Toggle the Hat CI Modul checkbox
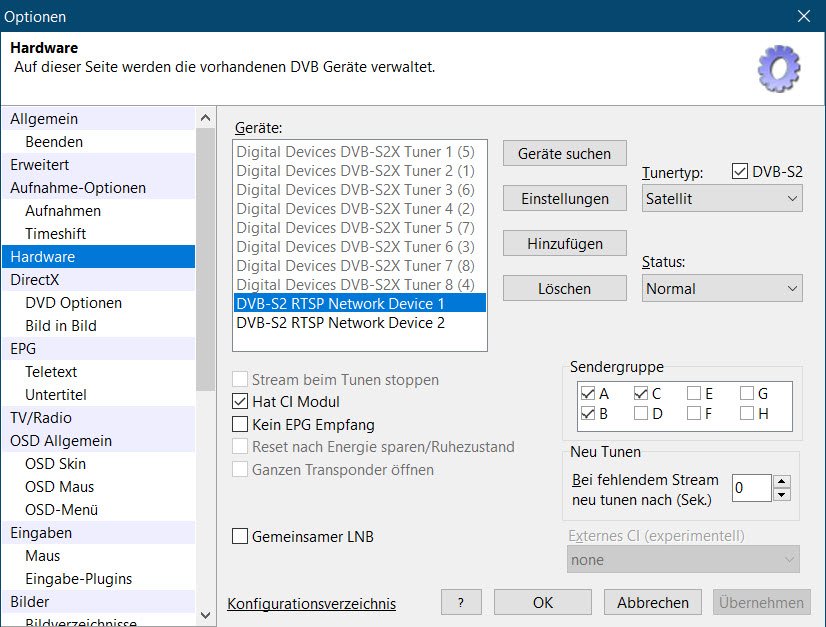This screenshot has height=627, width=826. coord(240,401)
